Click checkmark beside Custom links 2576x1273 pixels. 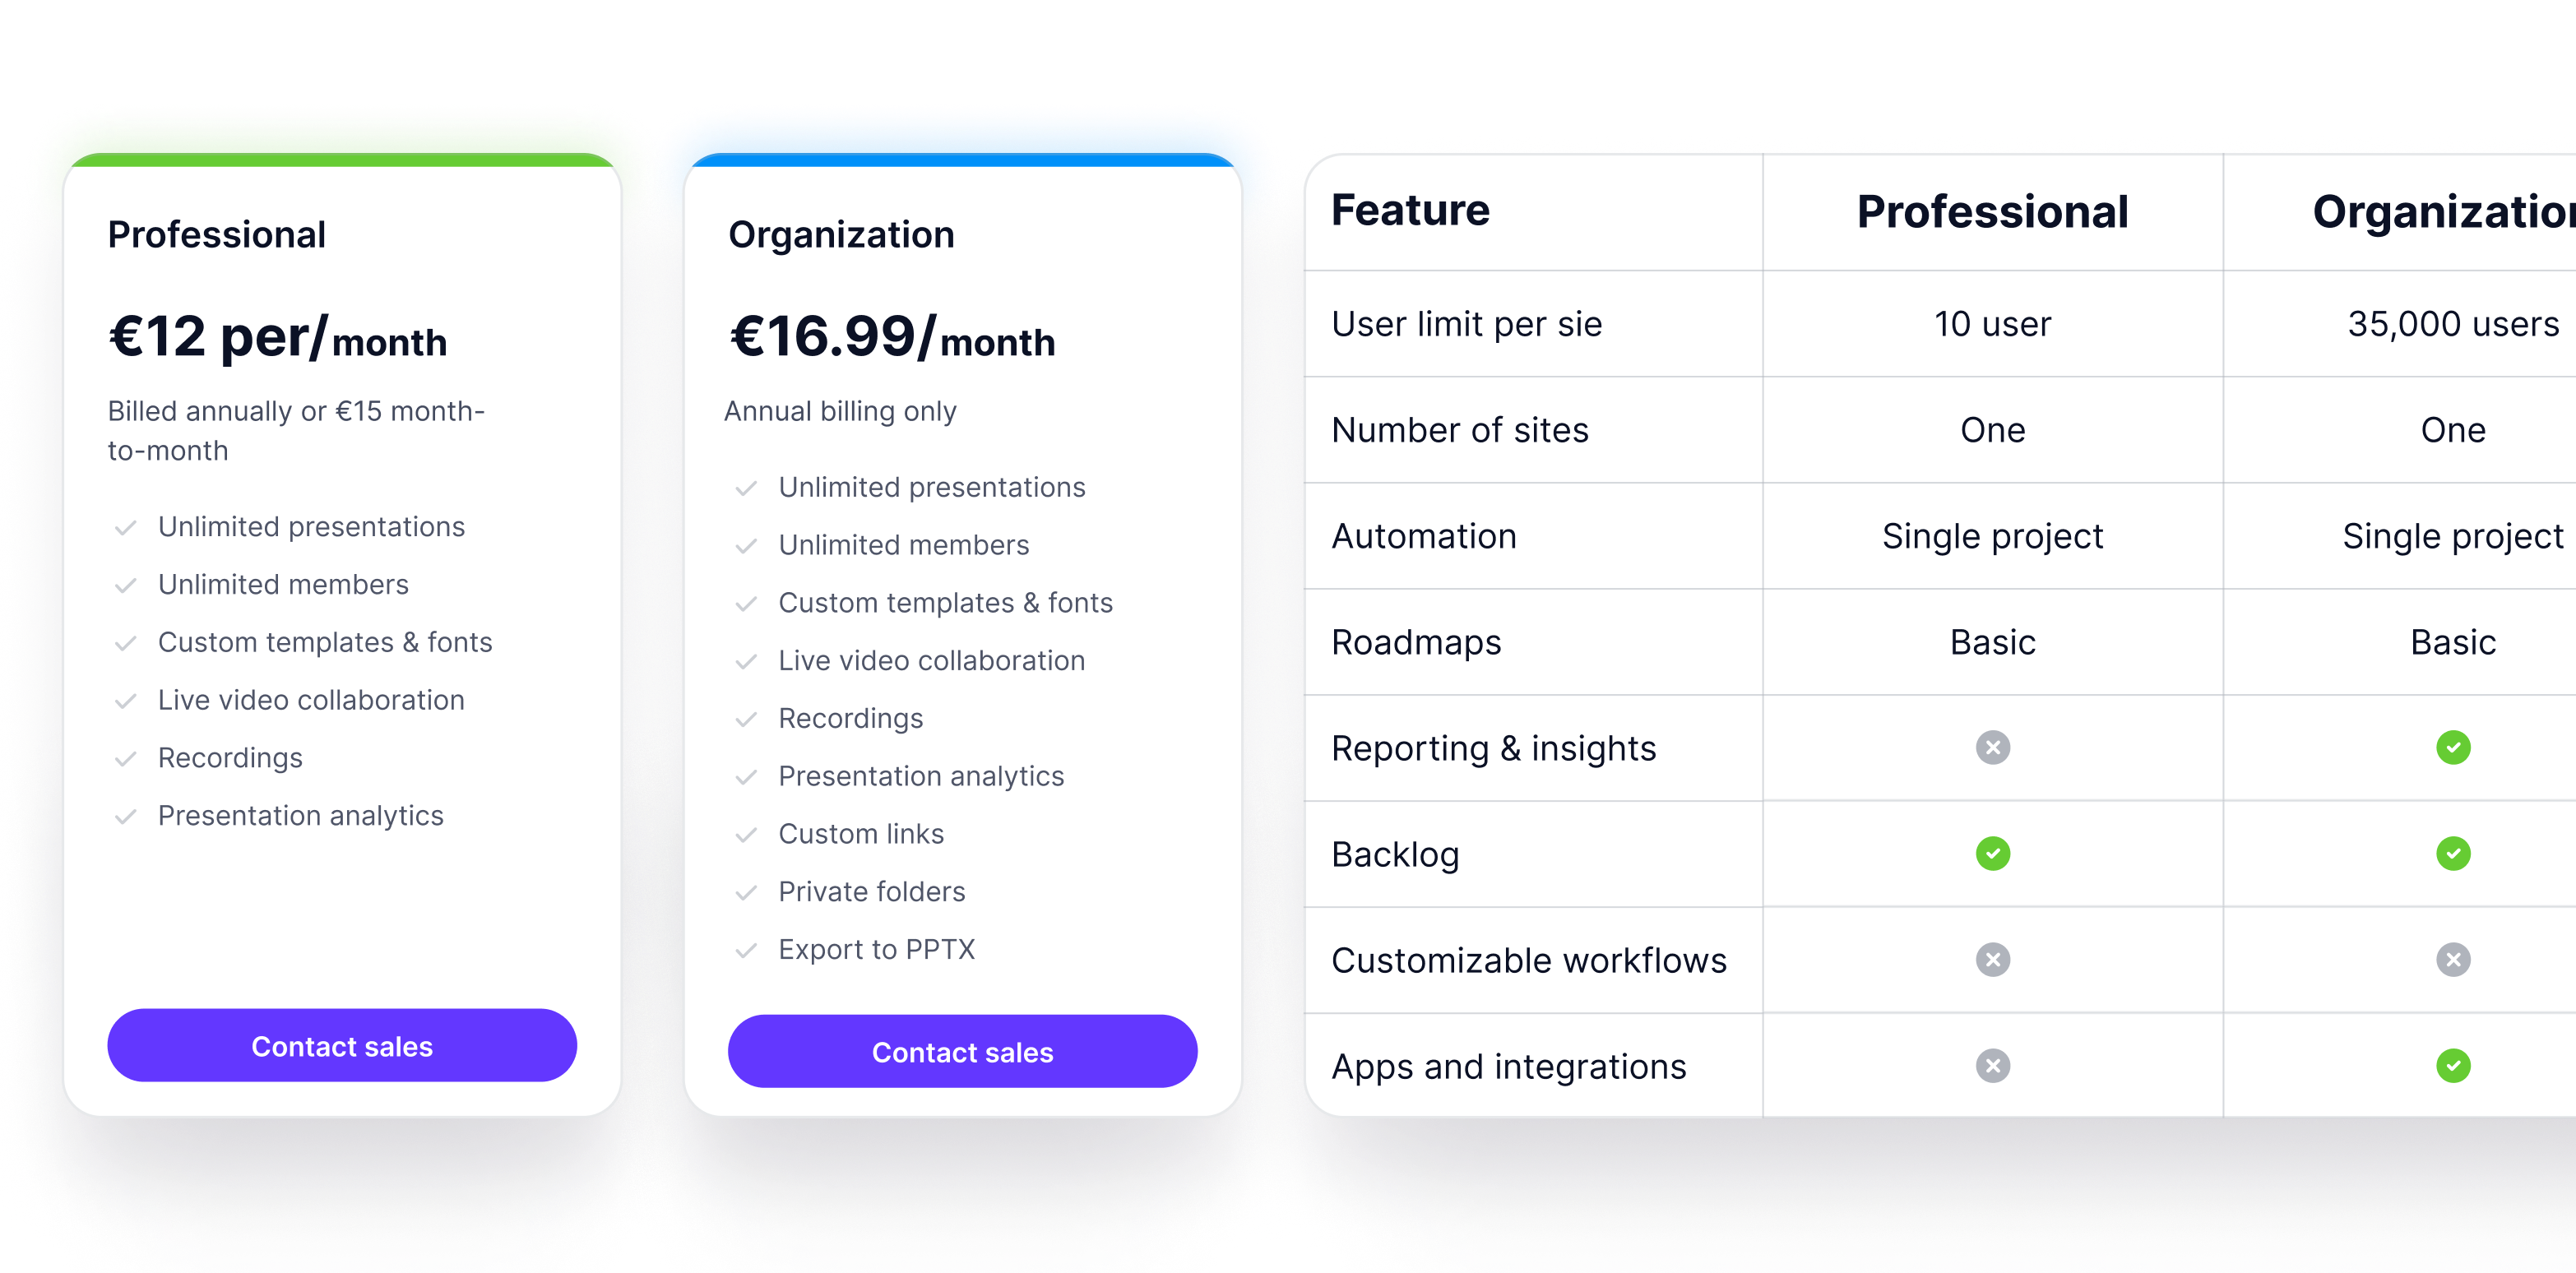[746, 835]
